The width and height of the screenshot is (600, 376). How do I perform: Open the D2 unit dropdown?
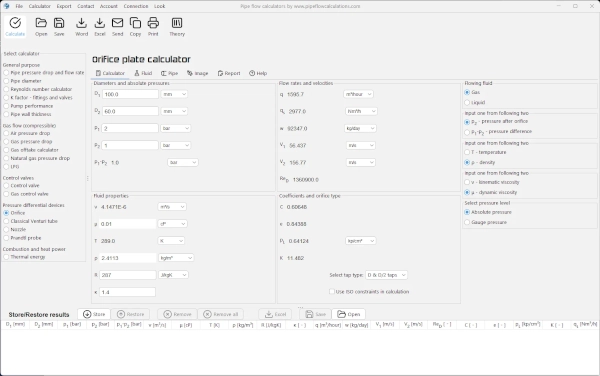pos(174,111)
